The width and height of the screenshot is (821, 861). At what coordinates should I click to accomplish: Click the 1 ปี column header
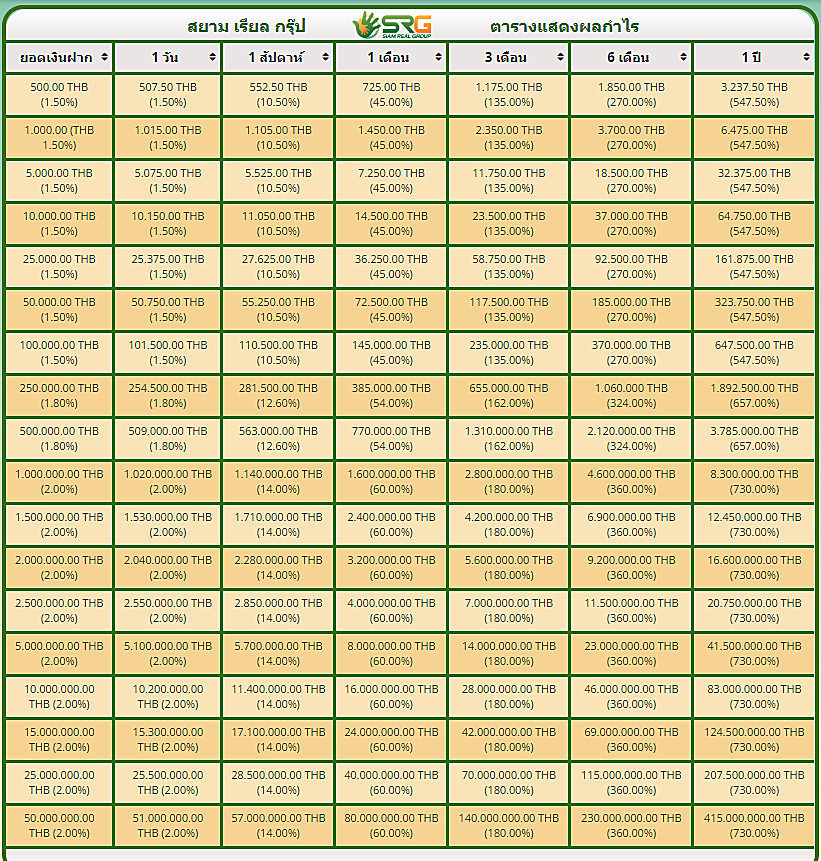(754, 58)
